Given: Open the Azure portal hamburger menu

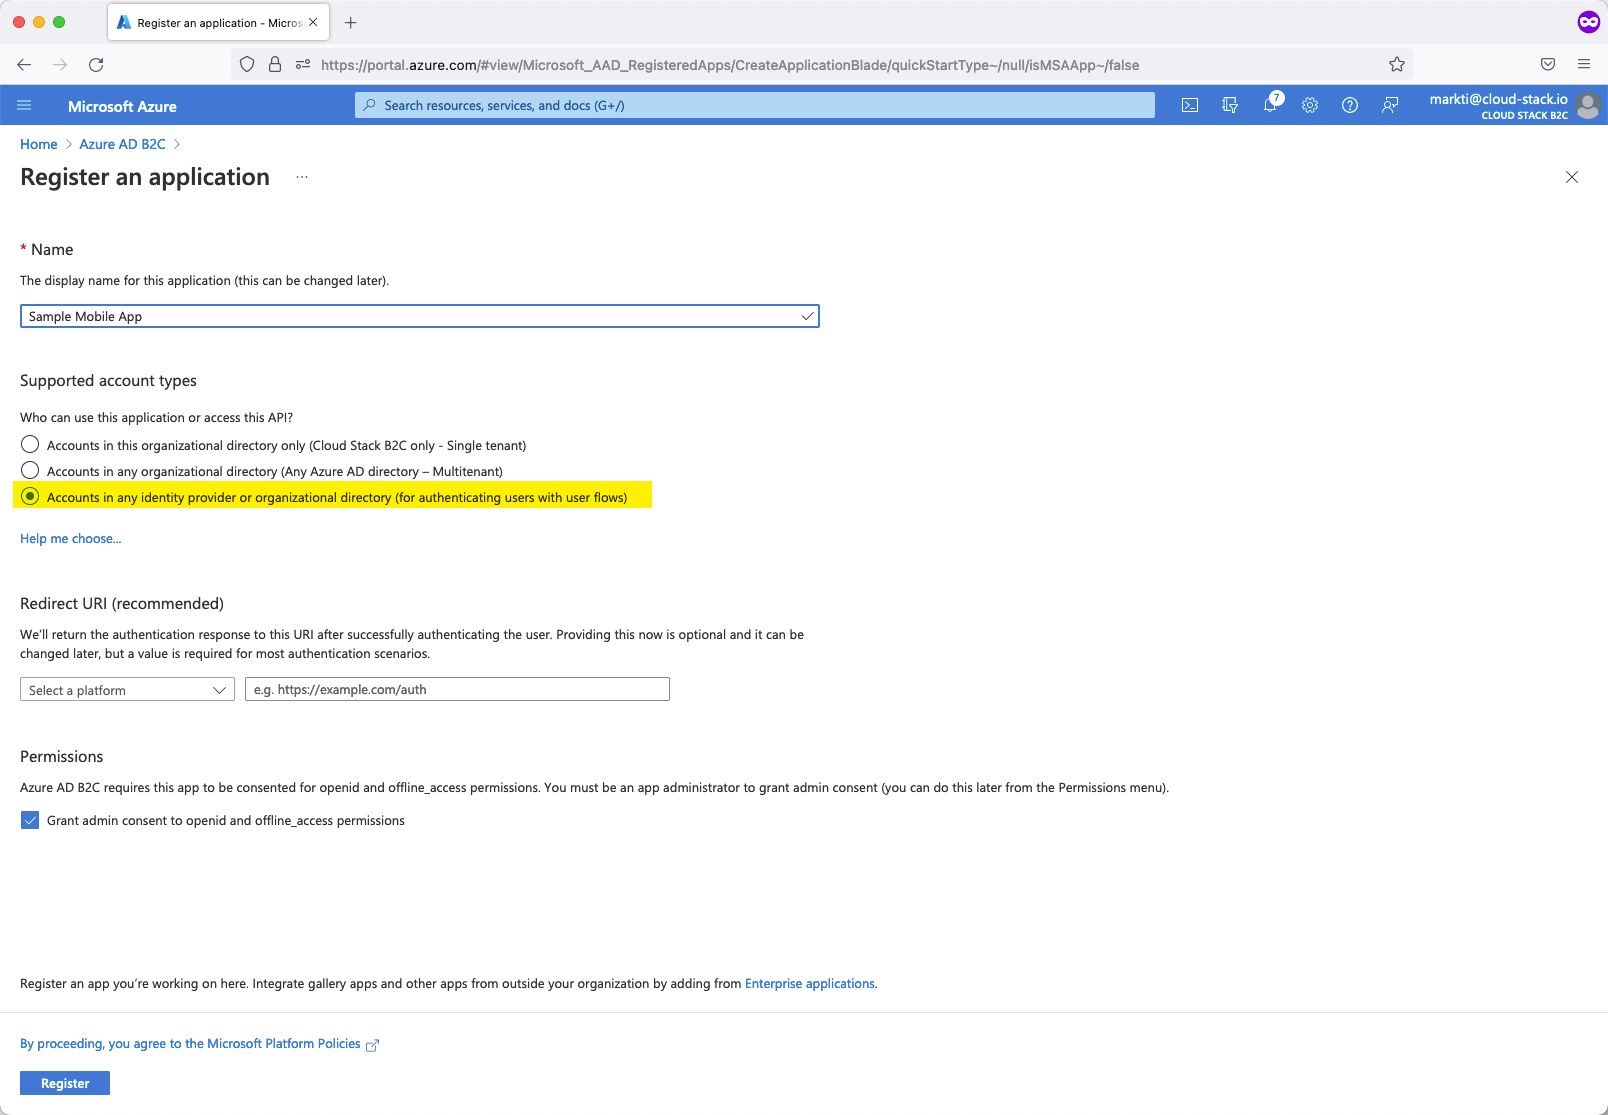Looking at the screenshot, I should 24,105.
